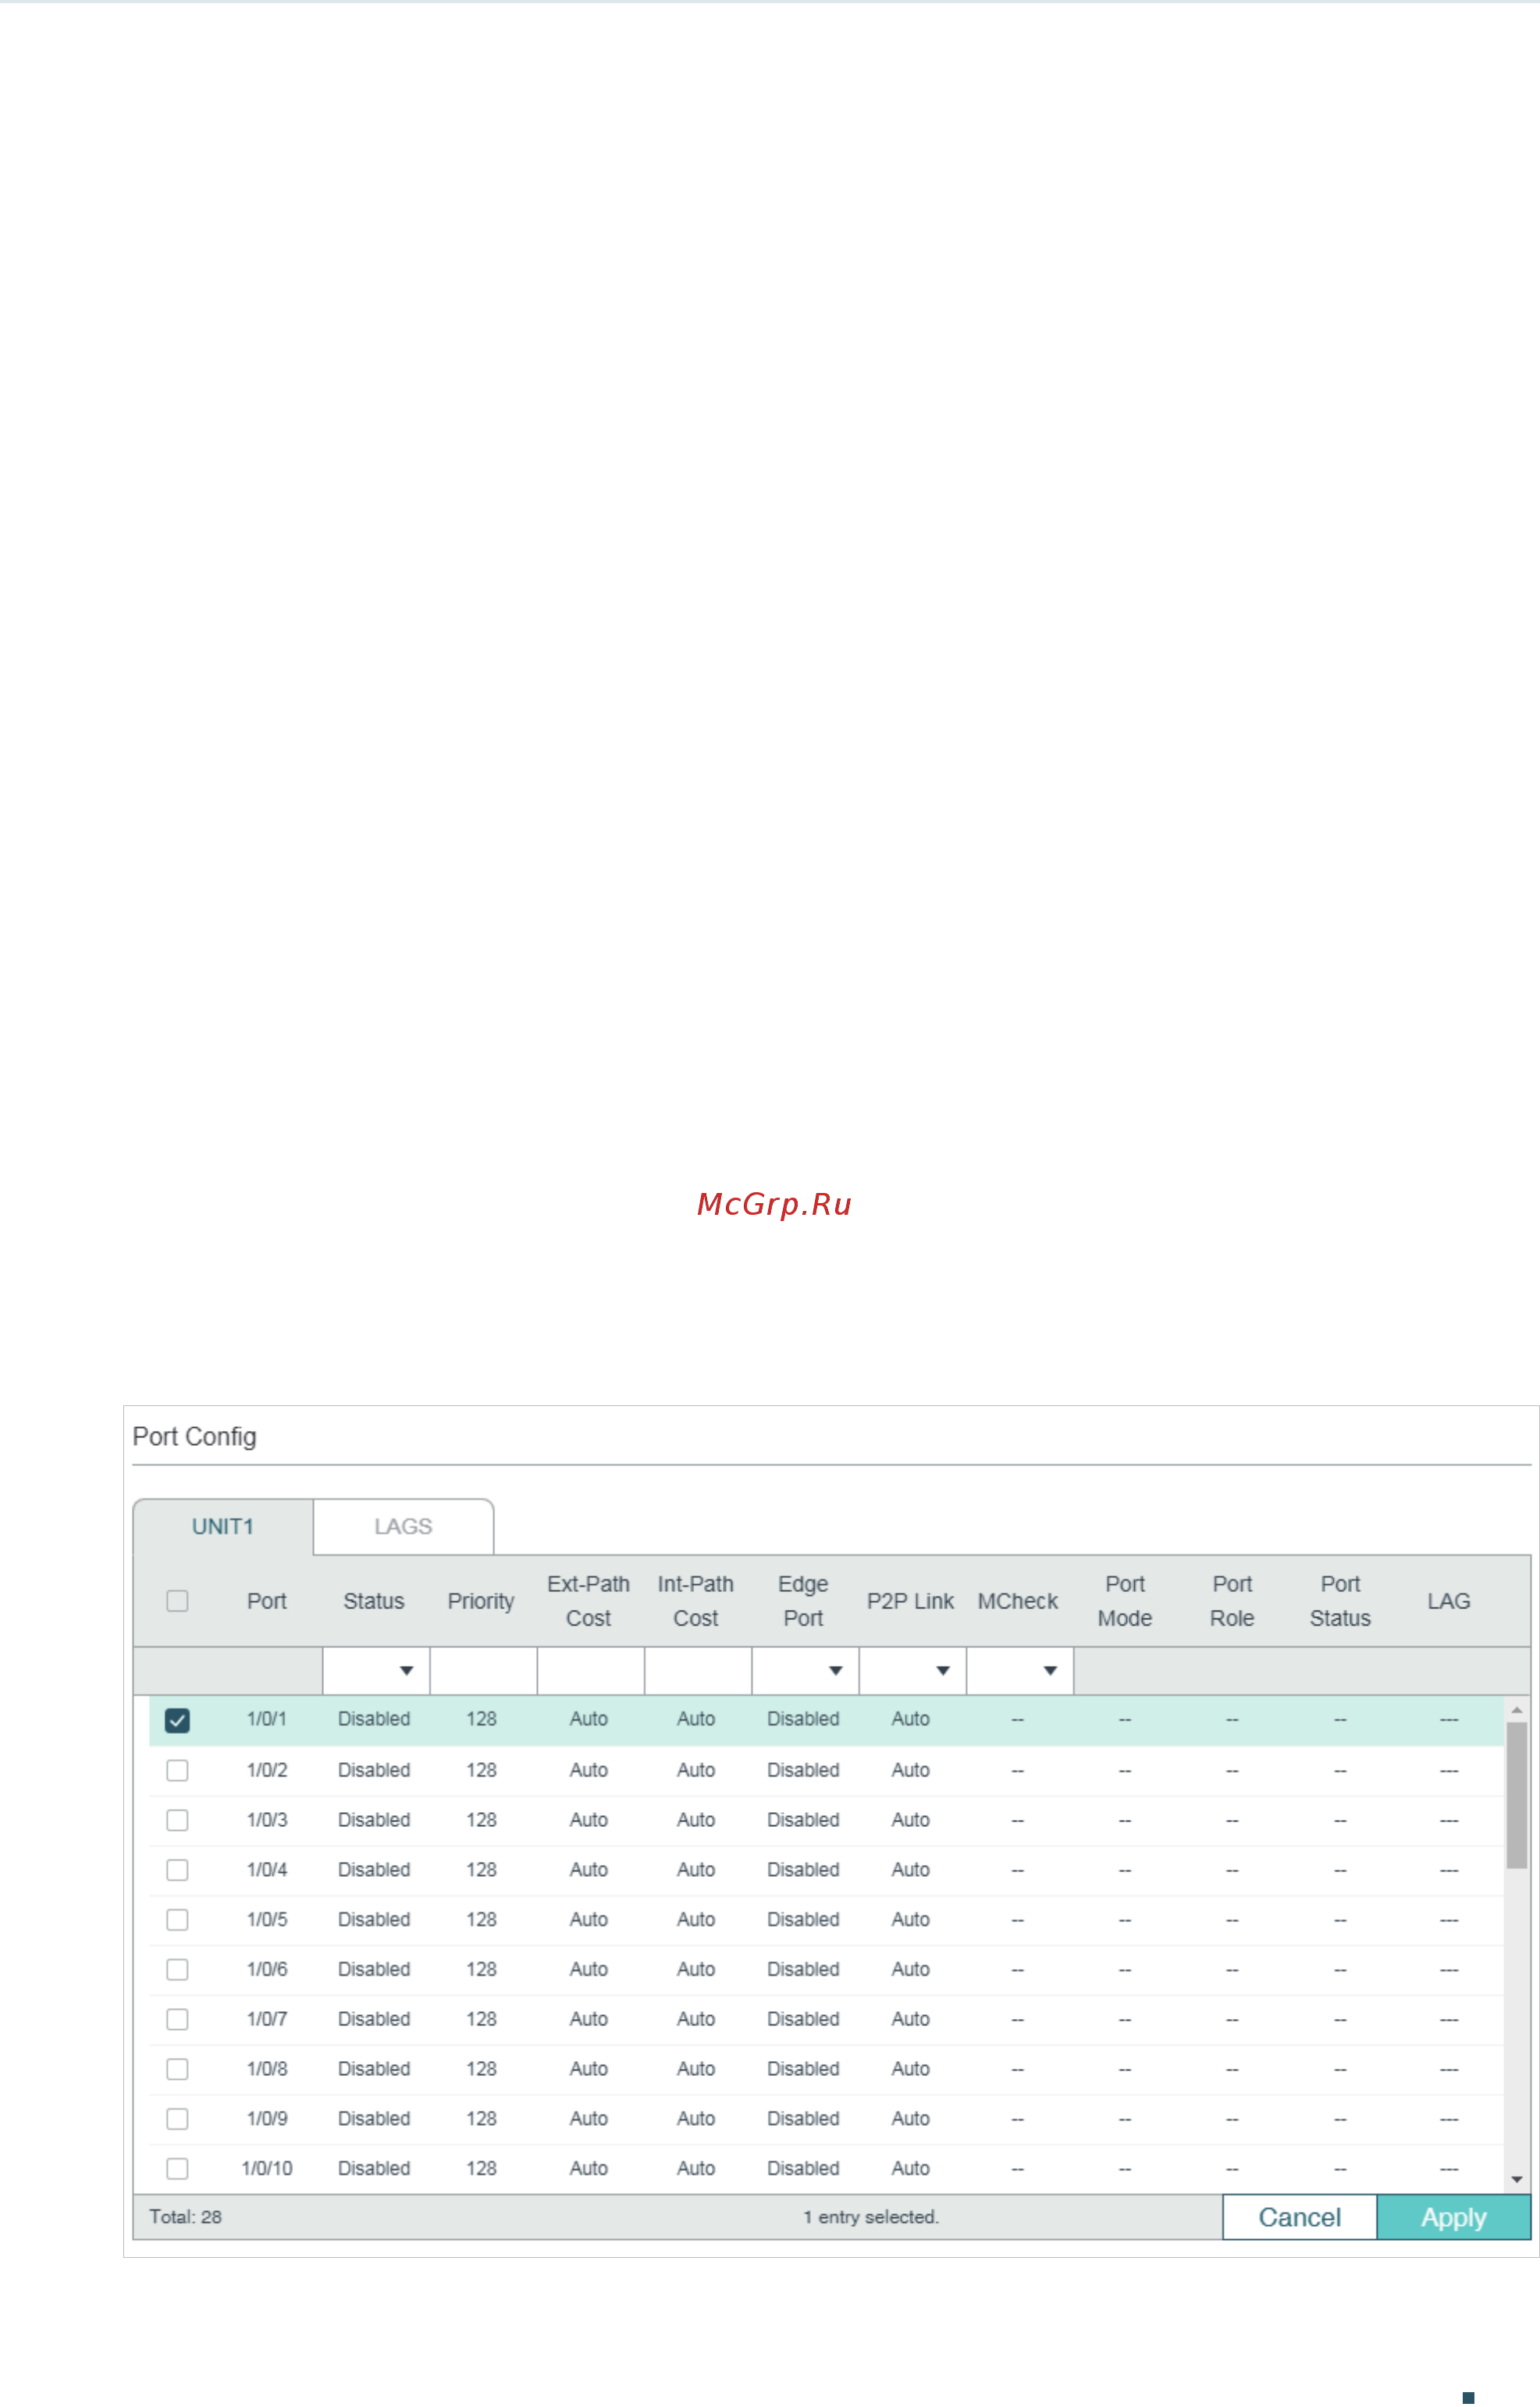
Task: Click the Total: 28 status text
Action: tap(186, 2219)
